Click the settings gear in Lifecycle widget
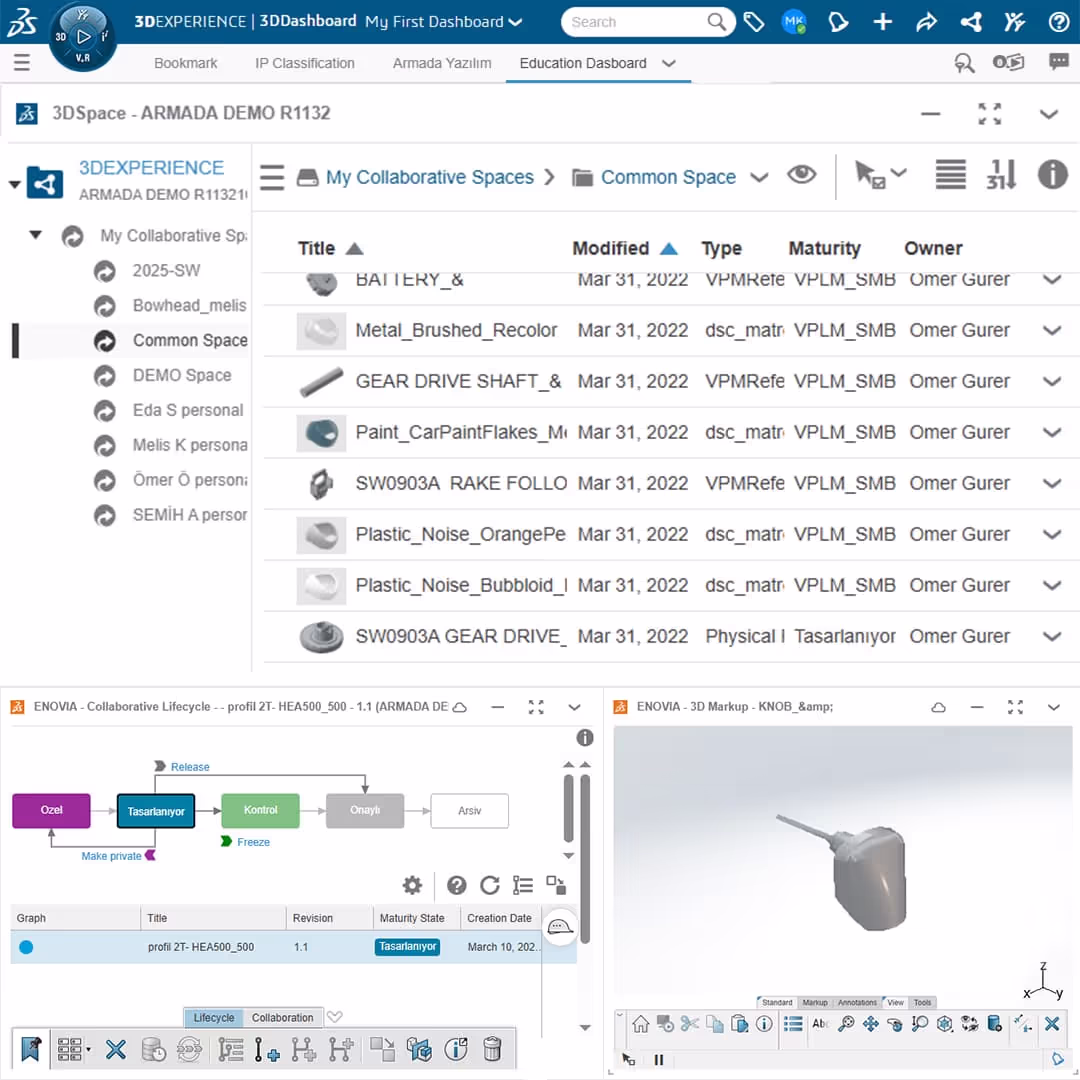Screen dimensions: 1080x1080 click(412, 885)
